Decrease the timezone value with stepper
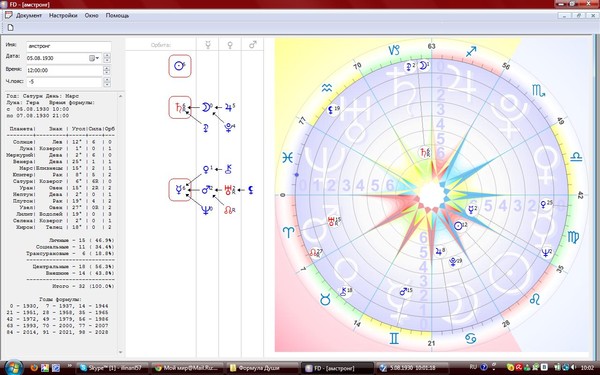The image size is (600, 375). click(x=107, y=84)
